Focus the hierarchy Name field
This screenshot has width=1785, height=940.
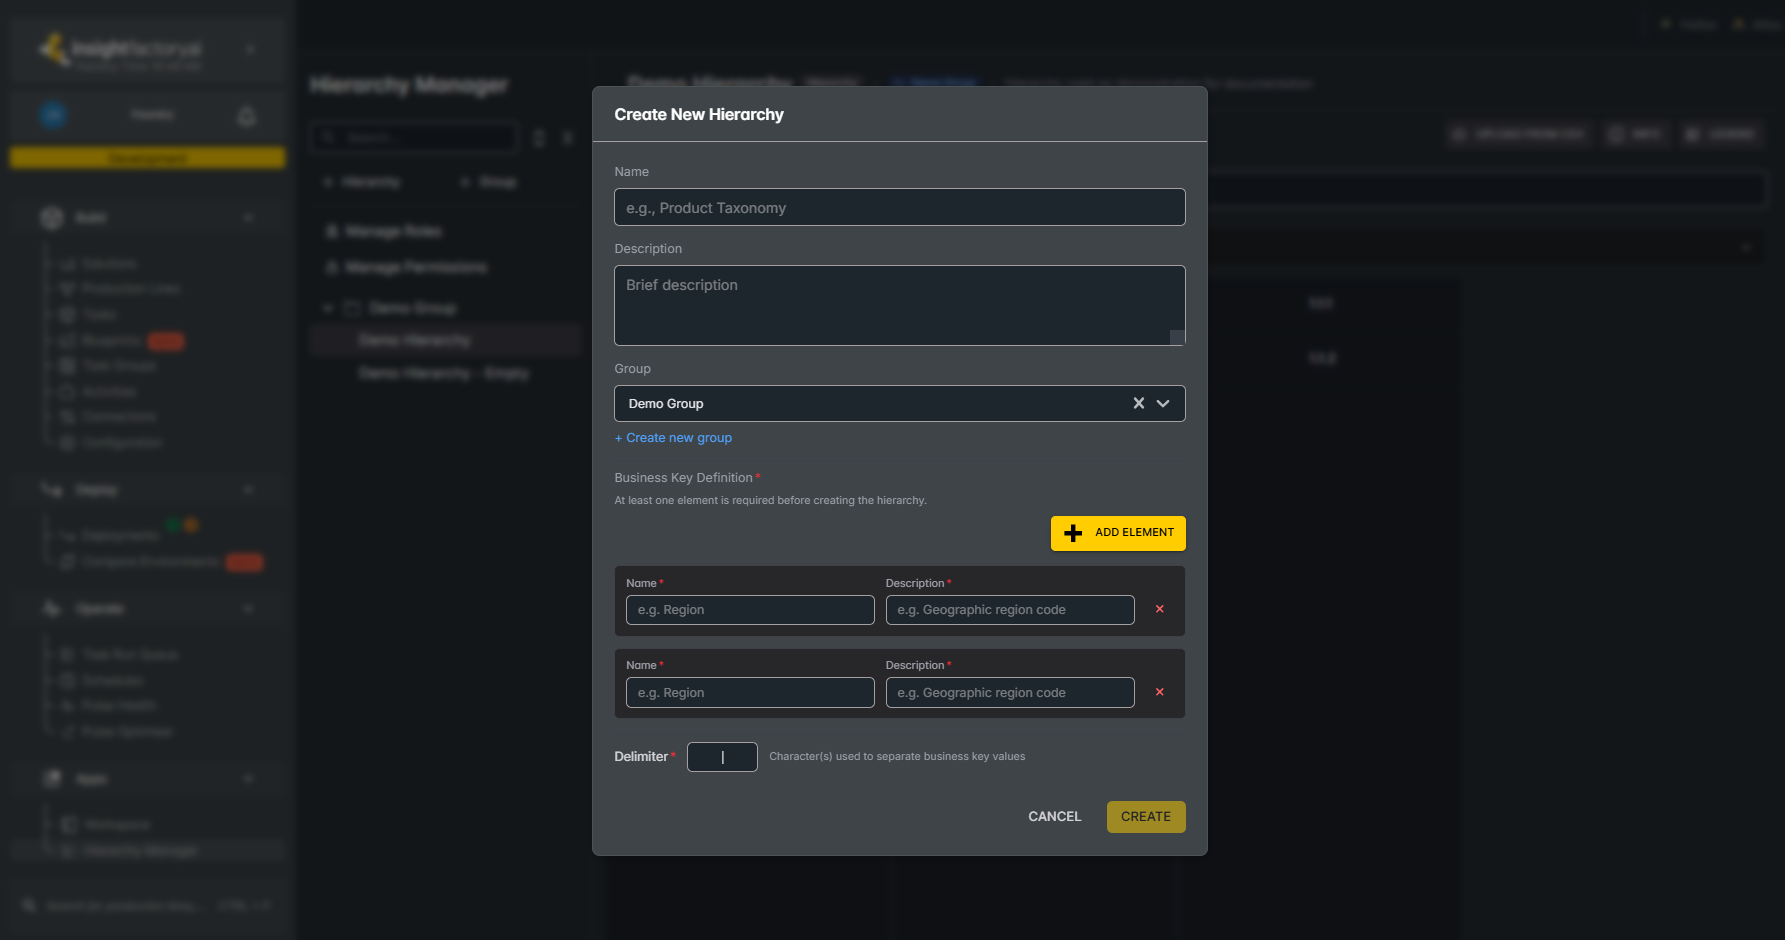coord(899,207)
